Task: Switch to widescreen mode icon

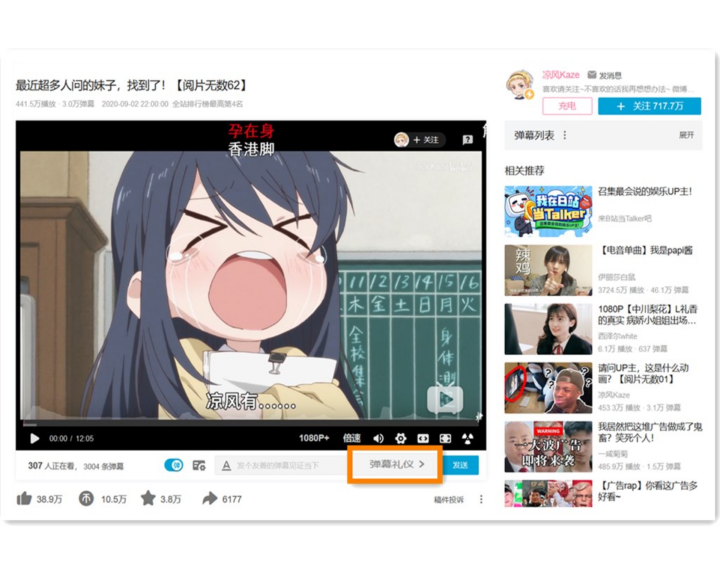Action: pos(423,439)
